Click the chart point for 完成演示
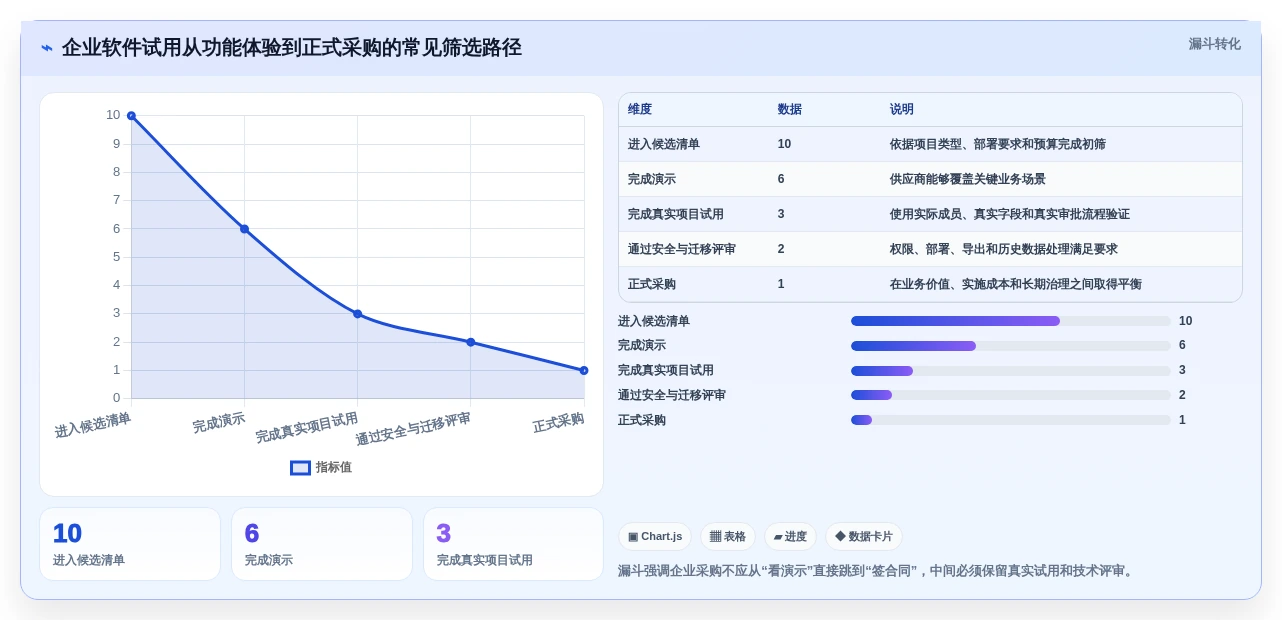1282x620 pixels. pos(244,229)
